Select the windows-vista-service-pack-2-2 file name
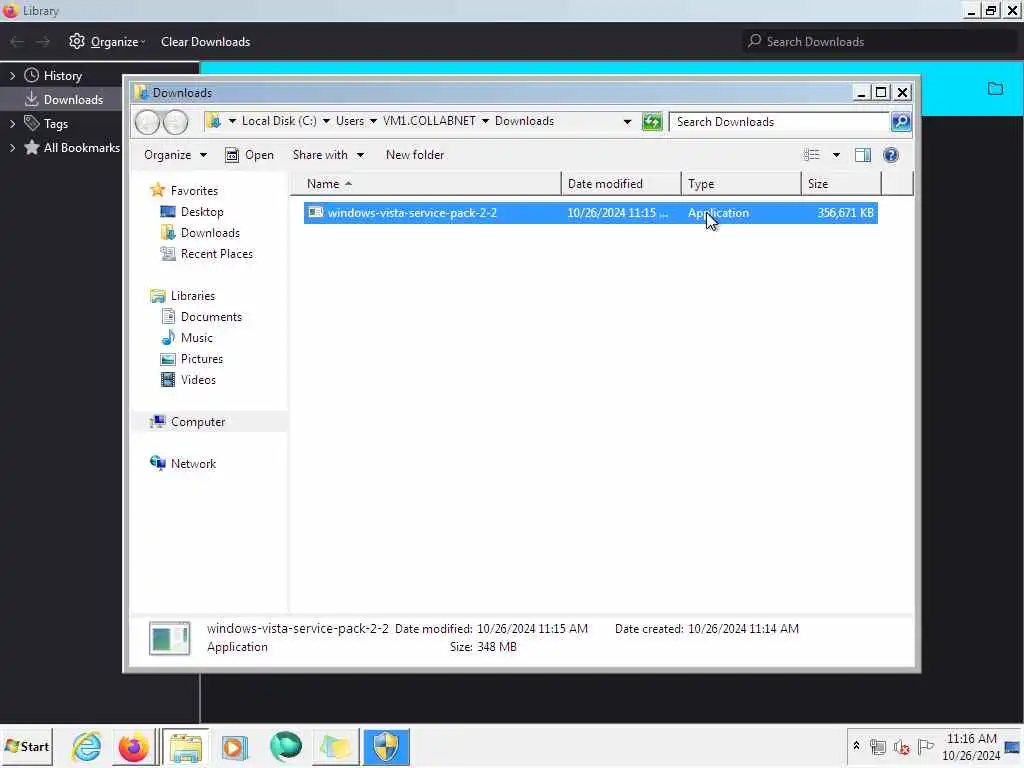Image resolution: width=1024 pixels, height=768 pixels. coord(412,213)
